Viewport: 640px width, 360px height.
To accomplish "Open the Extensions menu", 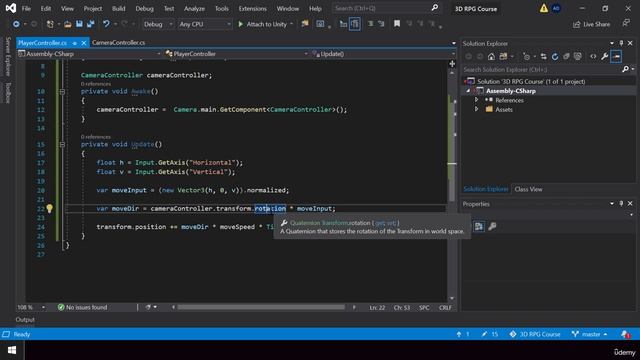I will [252, 8].
